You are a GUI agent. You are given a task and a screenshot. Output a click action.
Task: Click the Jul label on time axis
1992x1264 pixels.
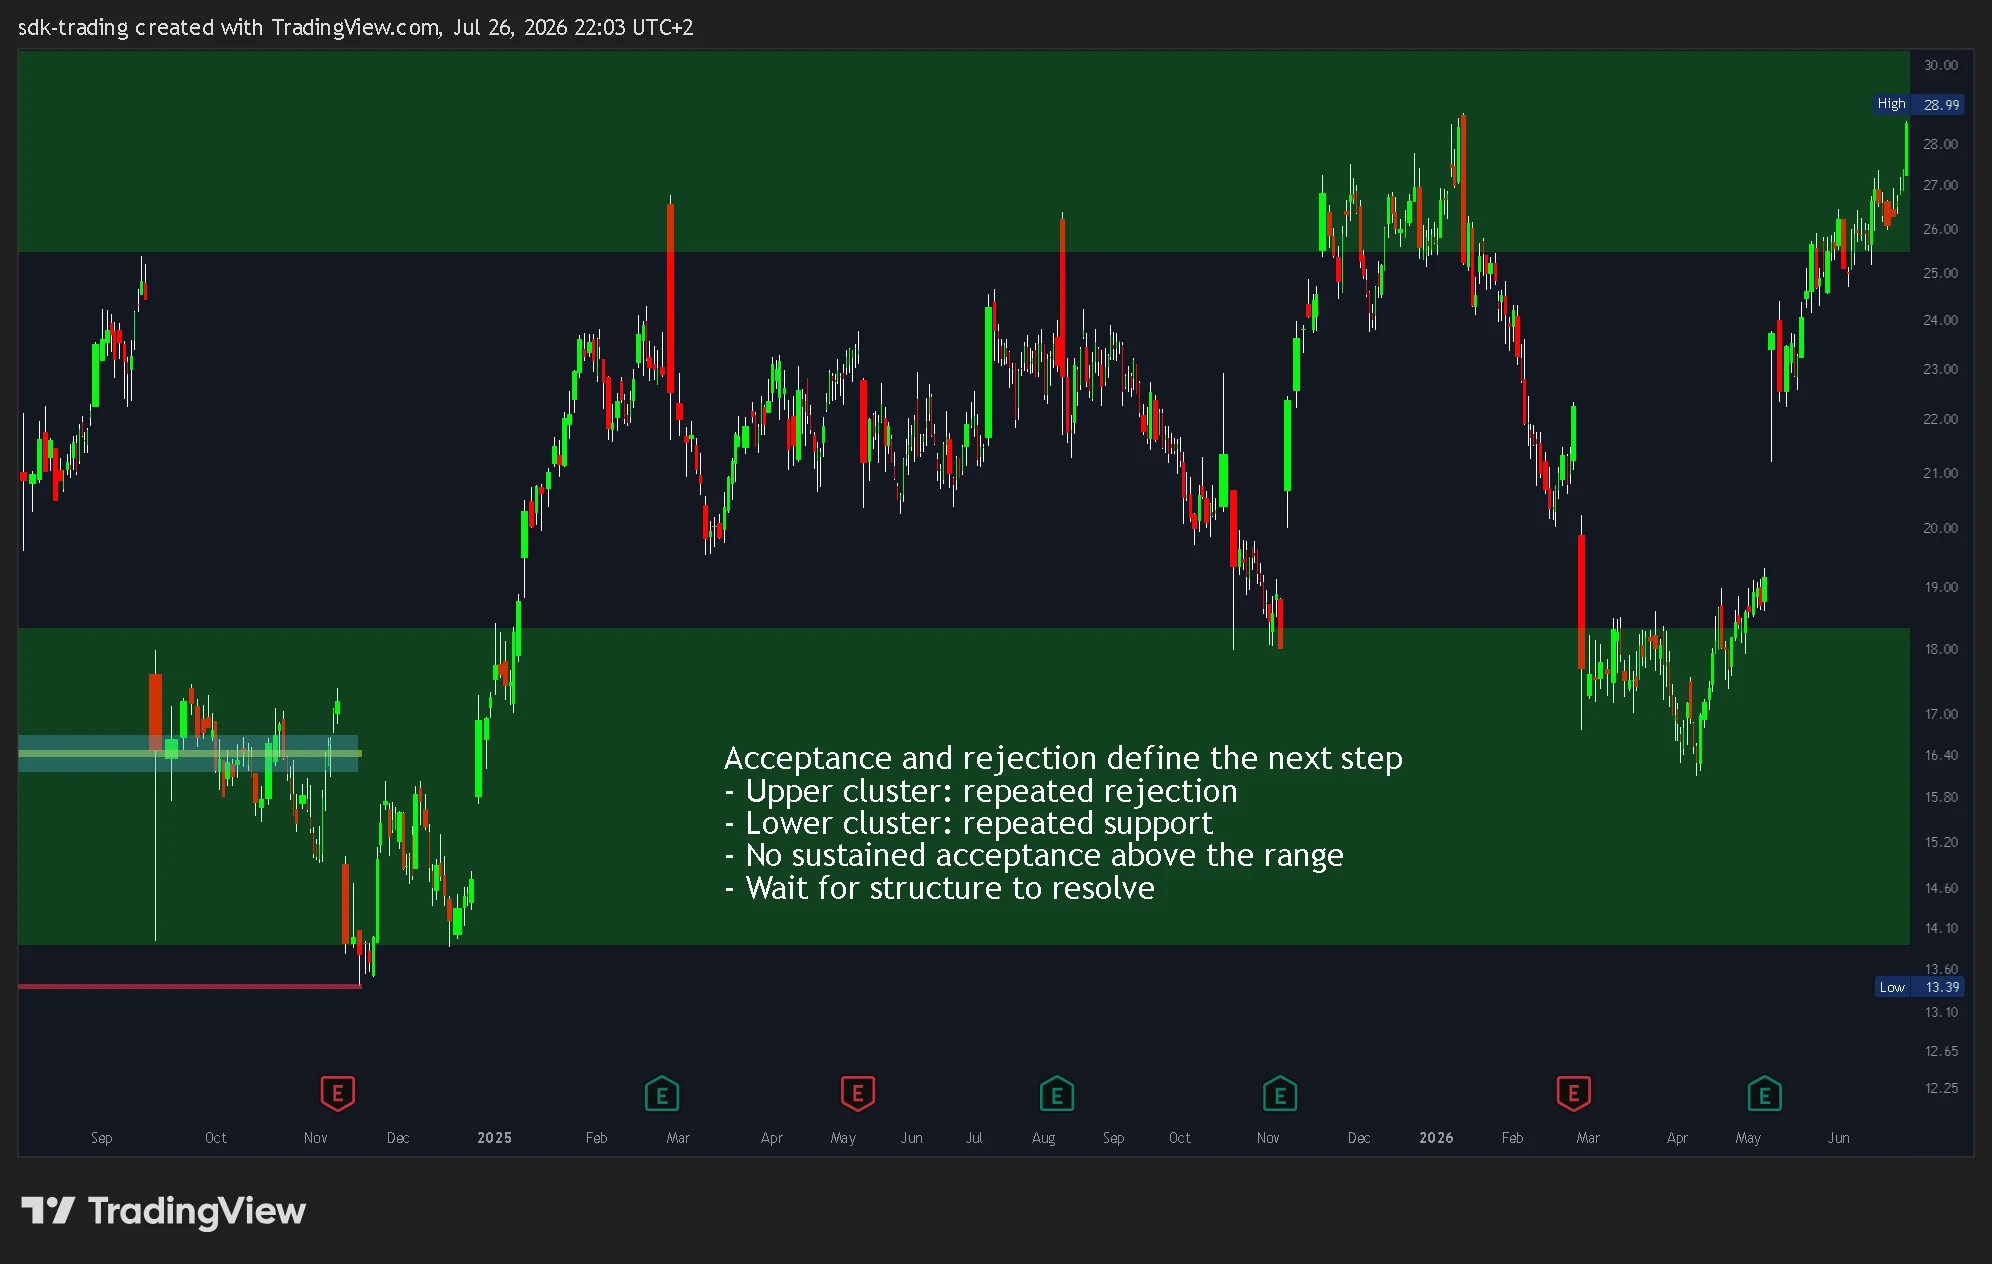tap(974, 1138)
